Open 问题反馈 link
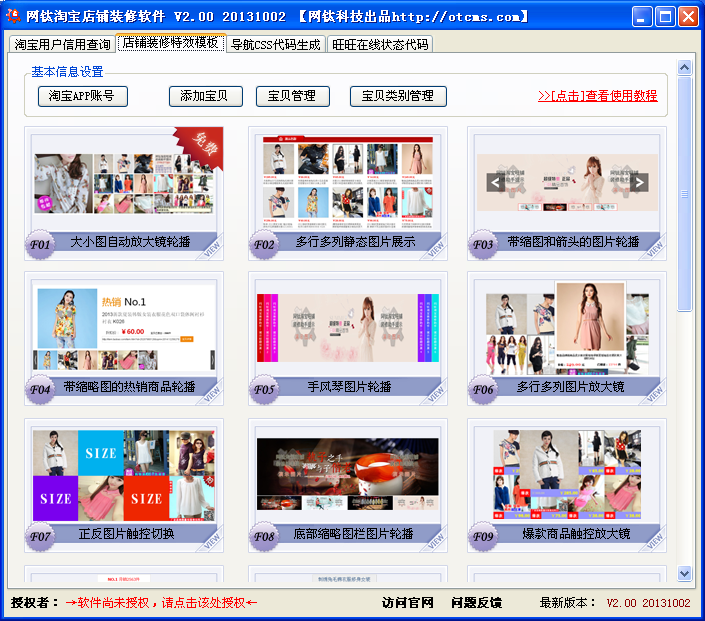705x621 pixels. 477,603
